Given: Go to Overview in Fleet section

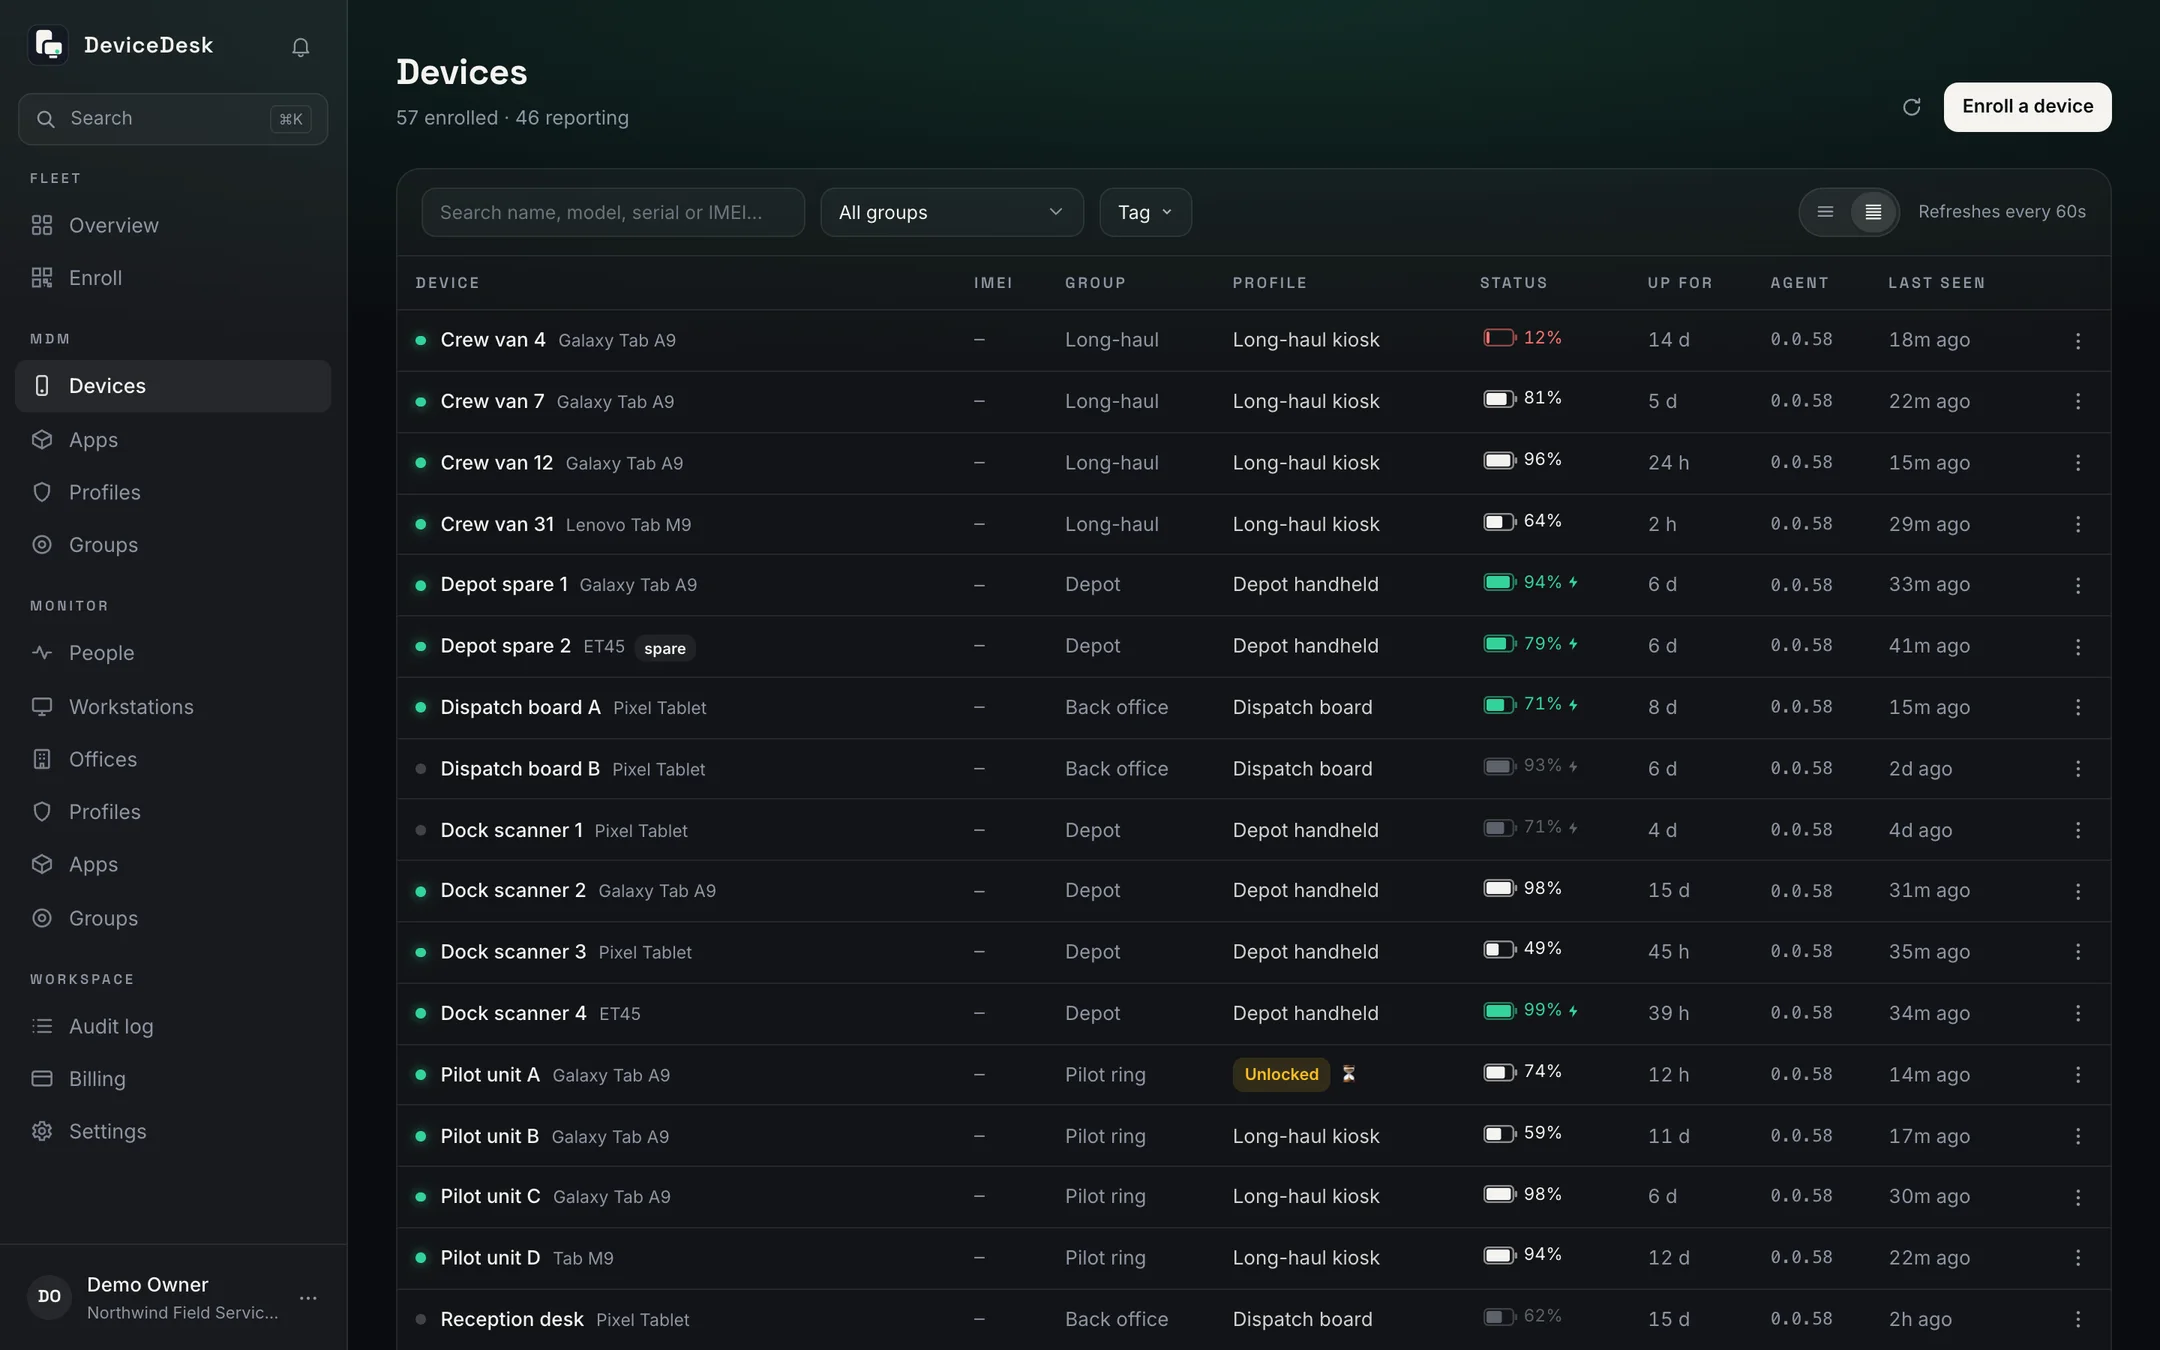Looking at the screenshot, I should (x=173, y=225).
